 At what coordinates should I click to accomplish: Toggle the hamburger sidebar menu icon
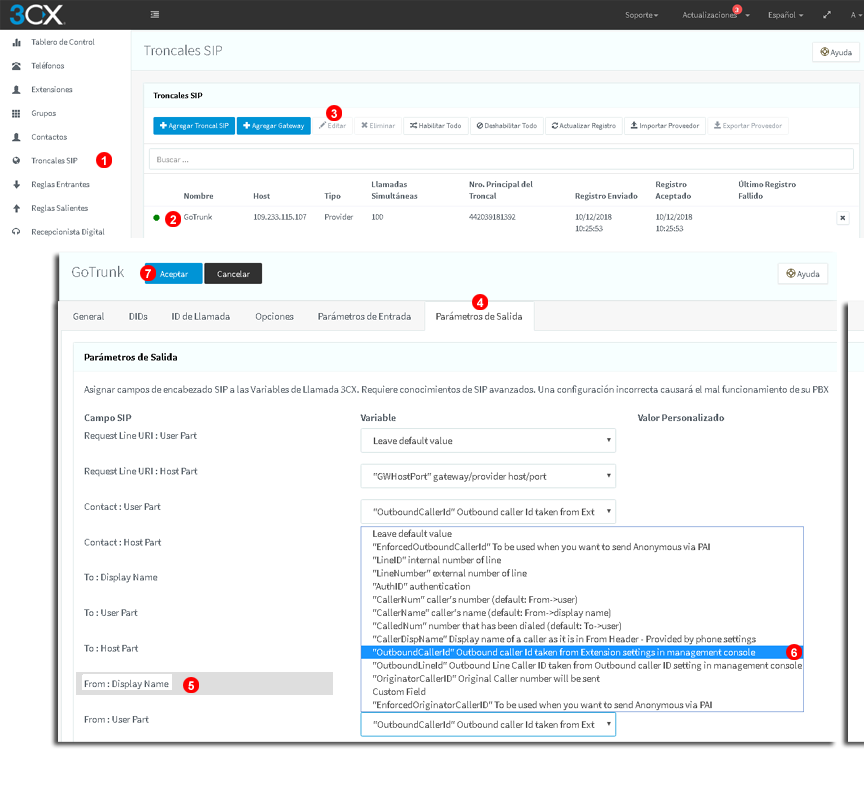pos(155,14)
